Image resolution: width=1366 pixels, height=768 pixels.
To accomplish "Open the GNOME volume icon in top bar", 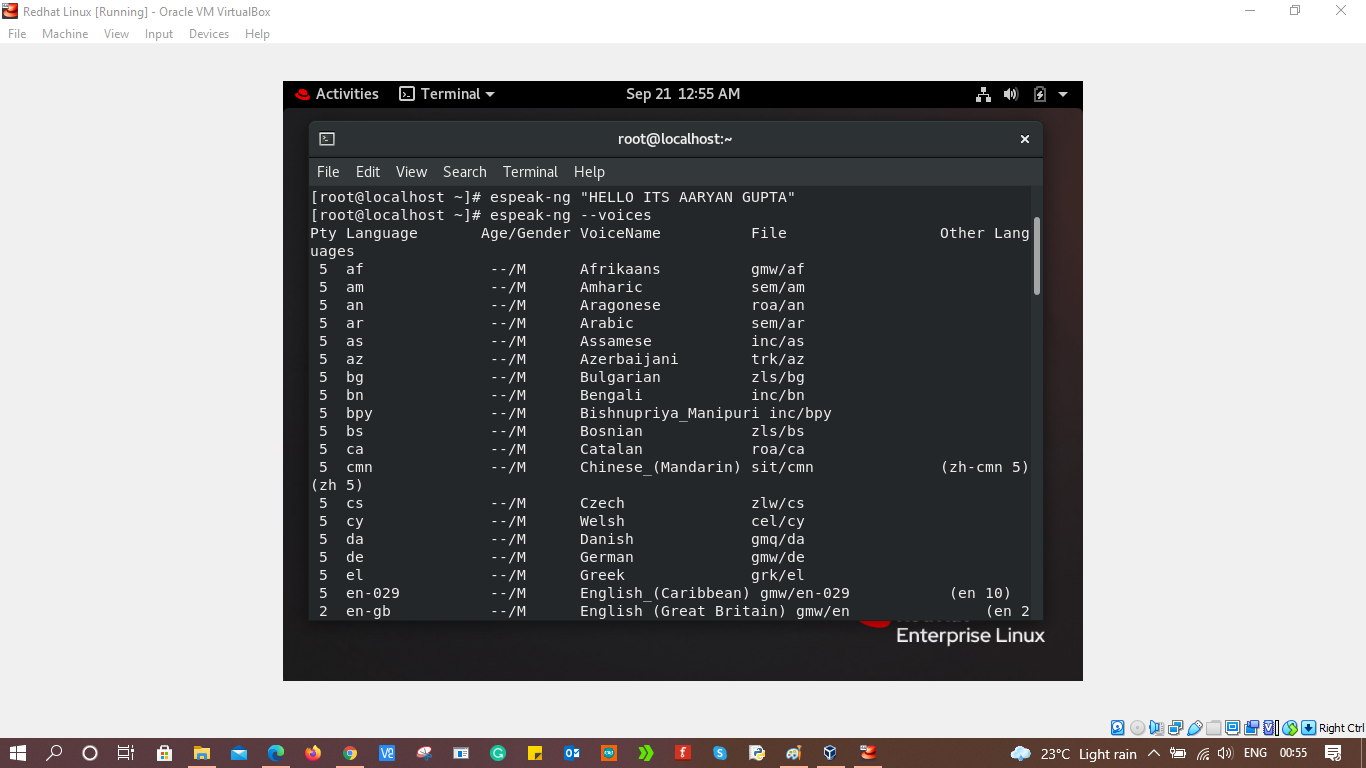I will click(x=1010, y=94).
